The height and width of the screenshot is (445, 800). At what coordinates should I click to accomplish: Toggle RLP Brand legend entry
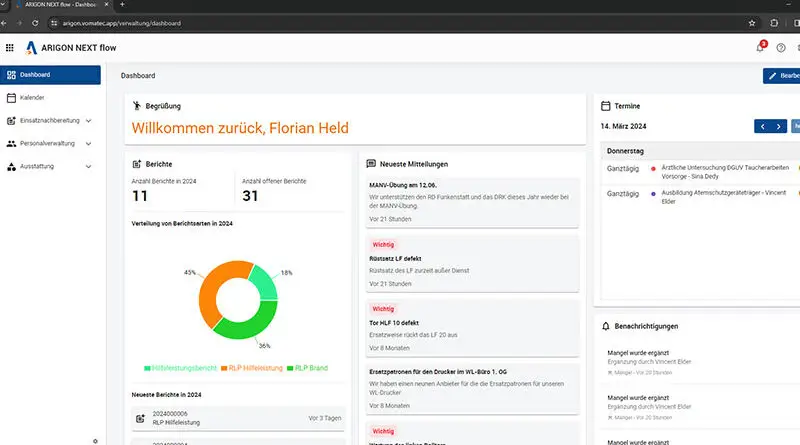click(307, 368)
